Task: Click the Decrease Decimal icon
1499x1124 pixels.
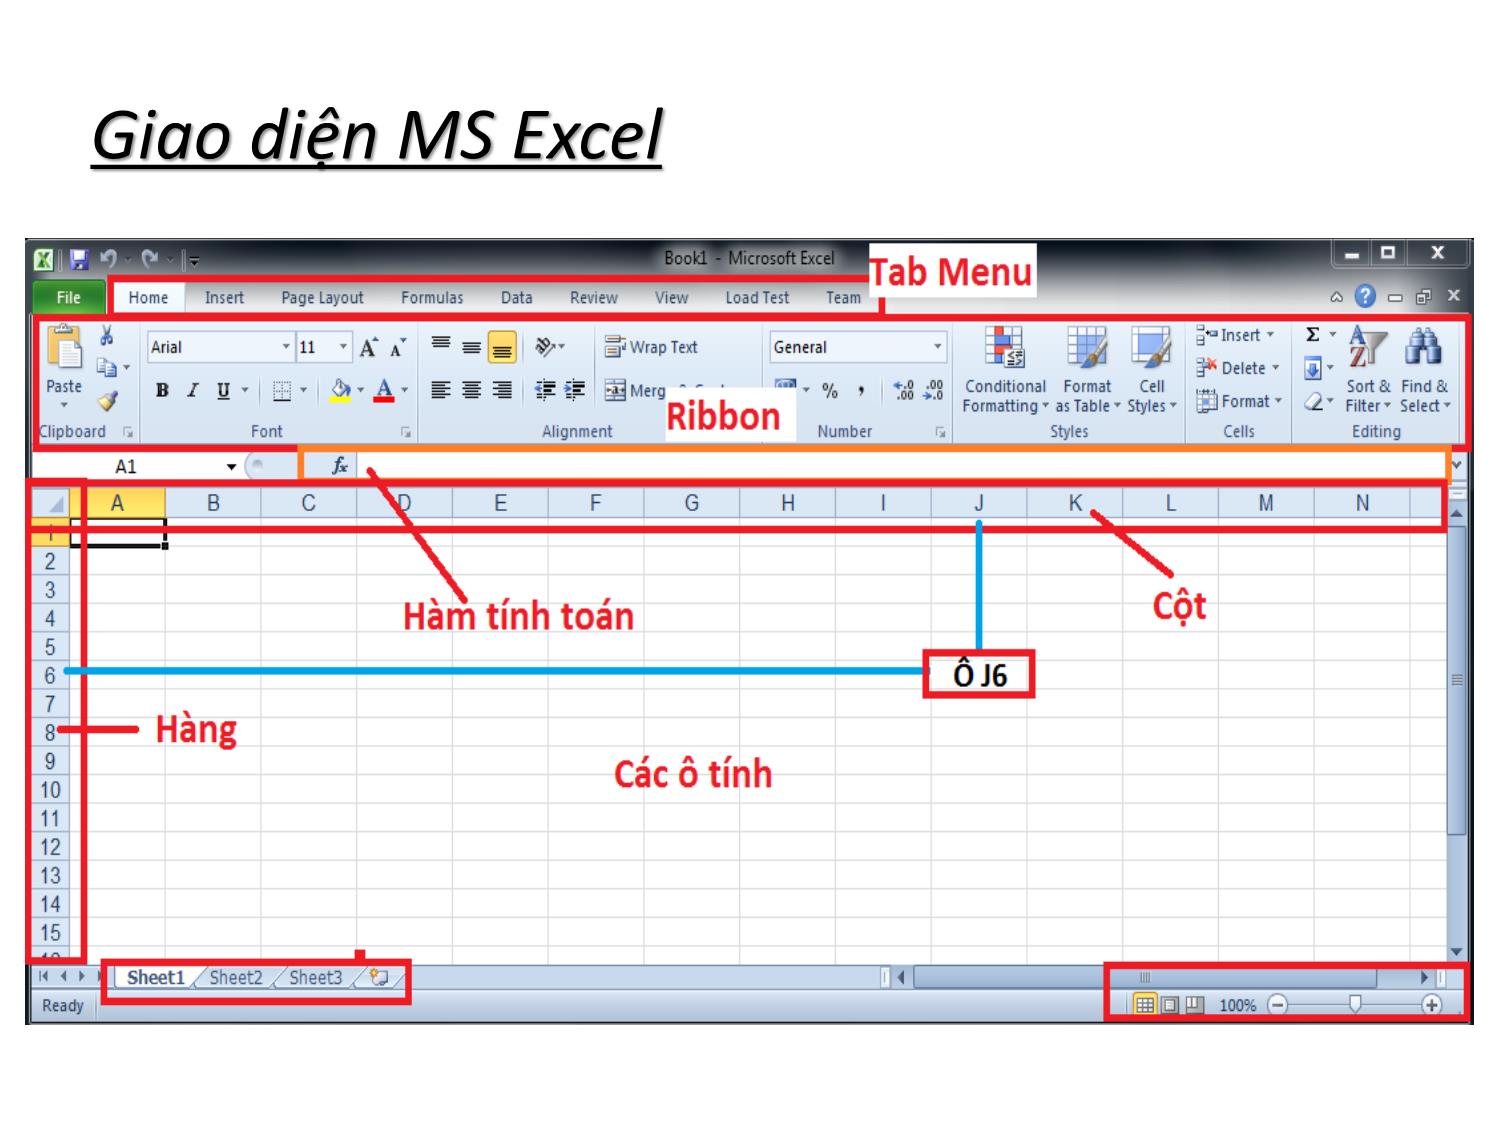Action: click(x=934, y=390)
